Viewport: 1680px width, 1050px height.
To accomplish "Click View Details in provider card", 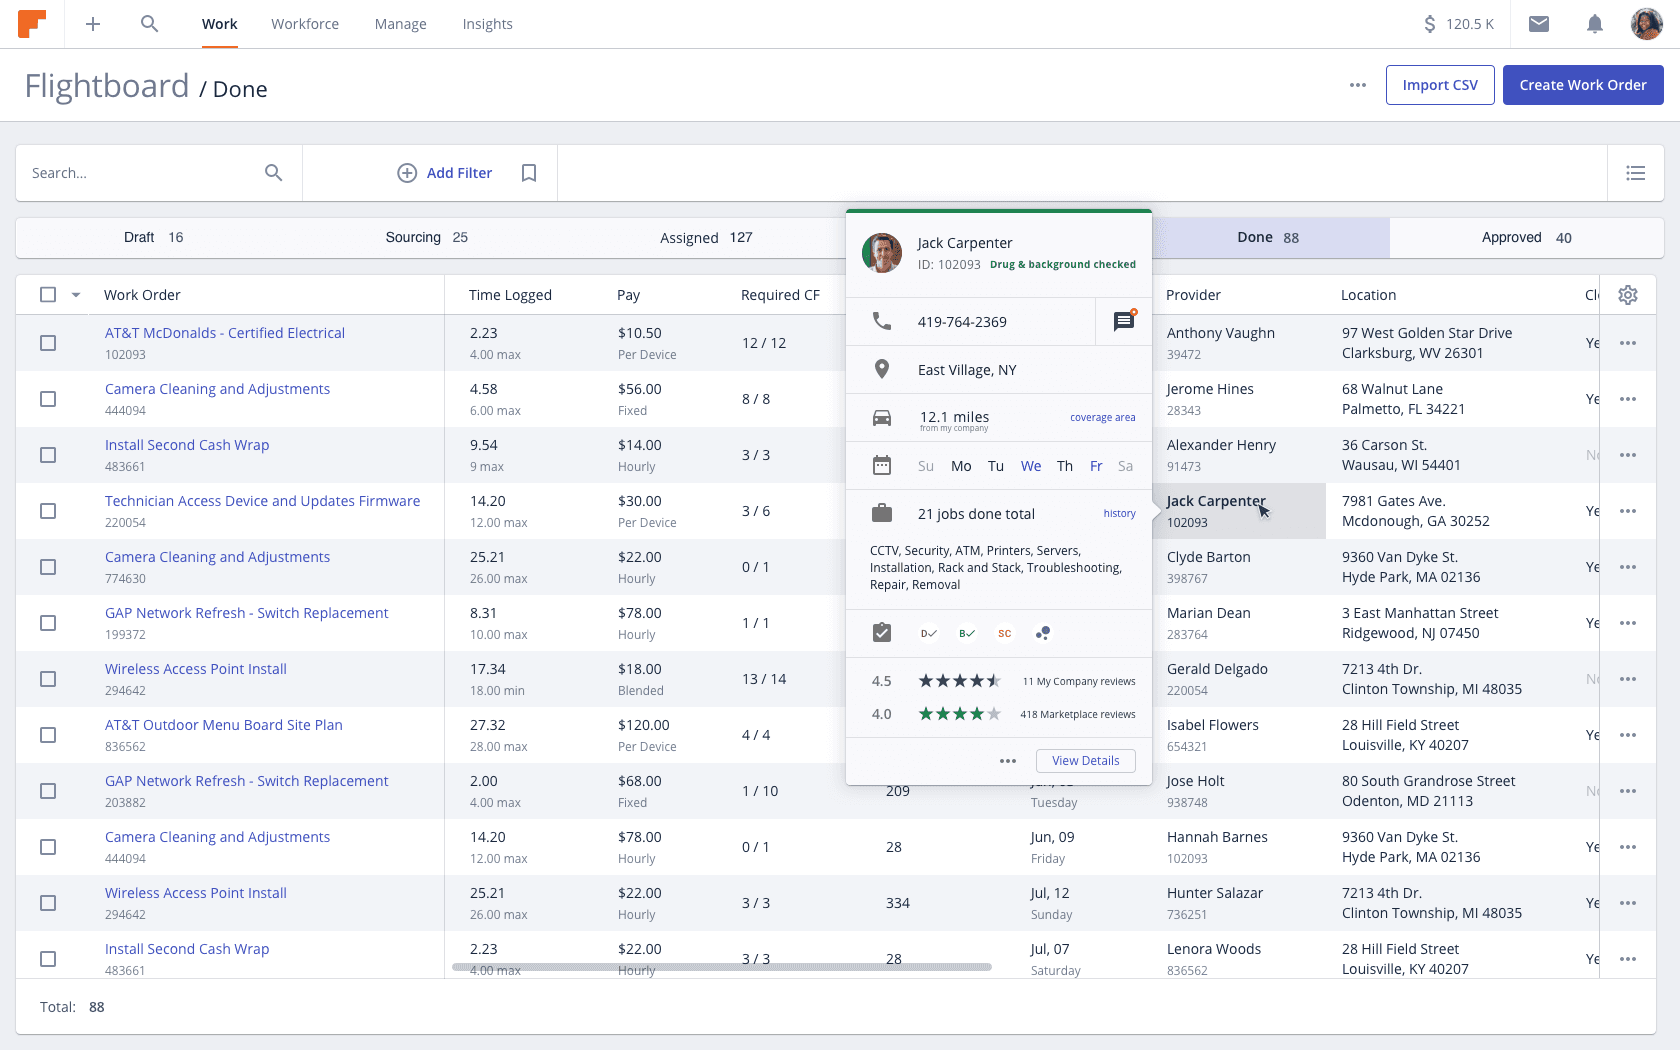I will [x=1086, y=761].
